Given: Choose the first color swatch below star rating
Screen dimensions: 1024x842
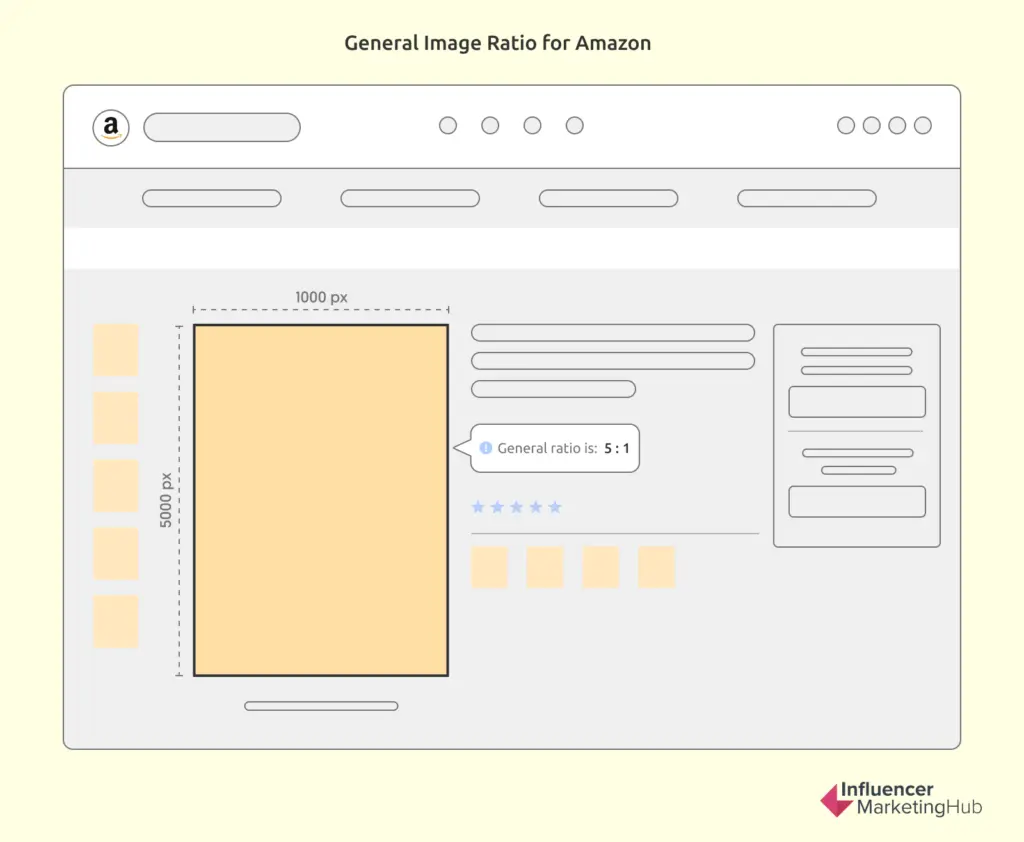Looking at the screenshot, I should pos(490,567).
